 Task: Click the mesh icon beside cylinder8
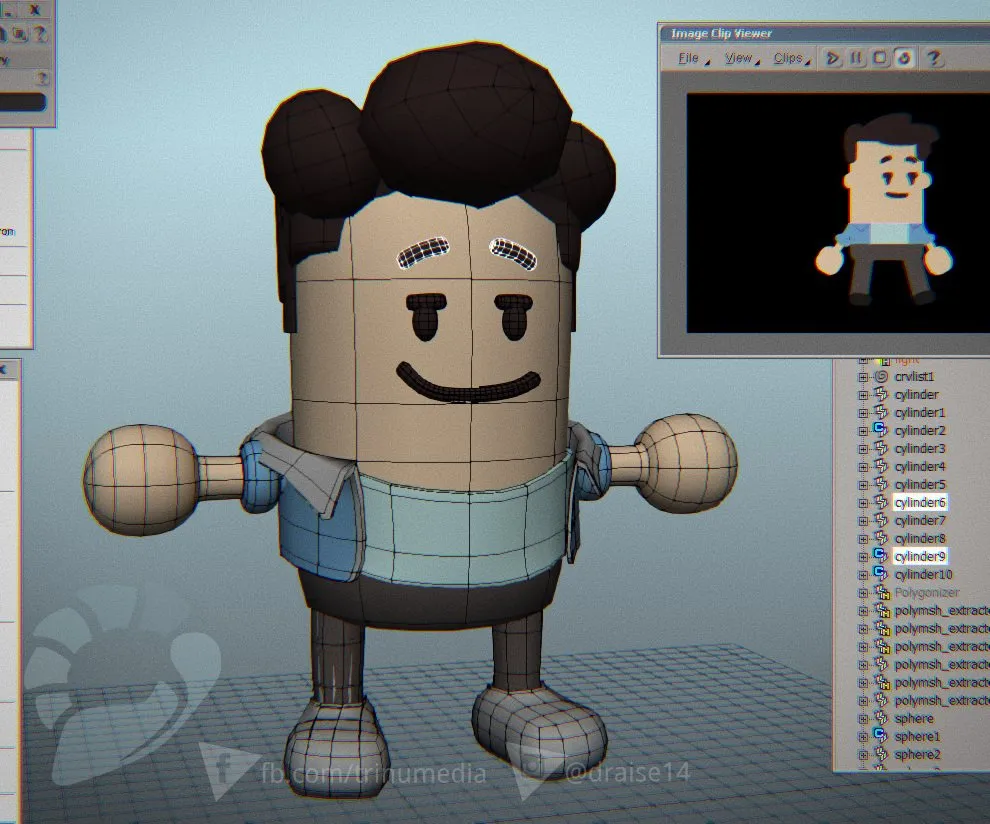pos(881,538)
